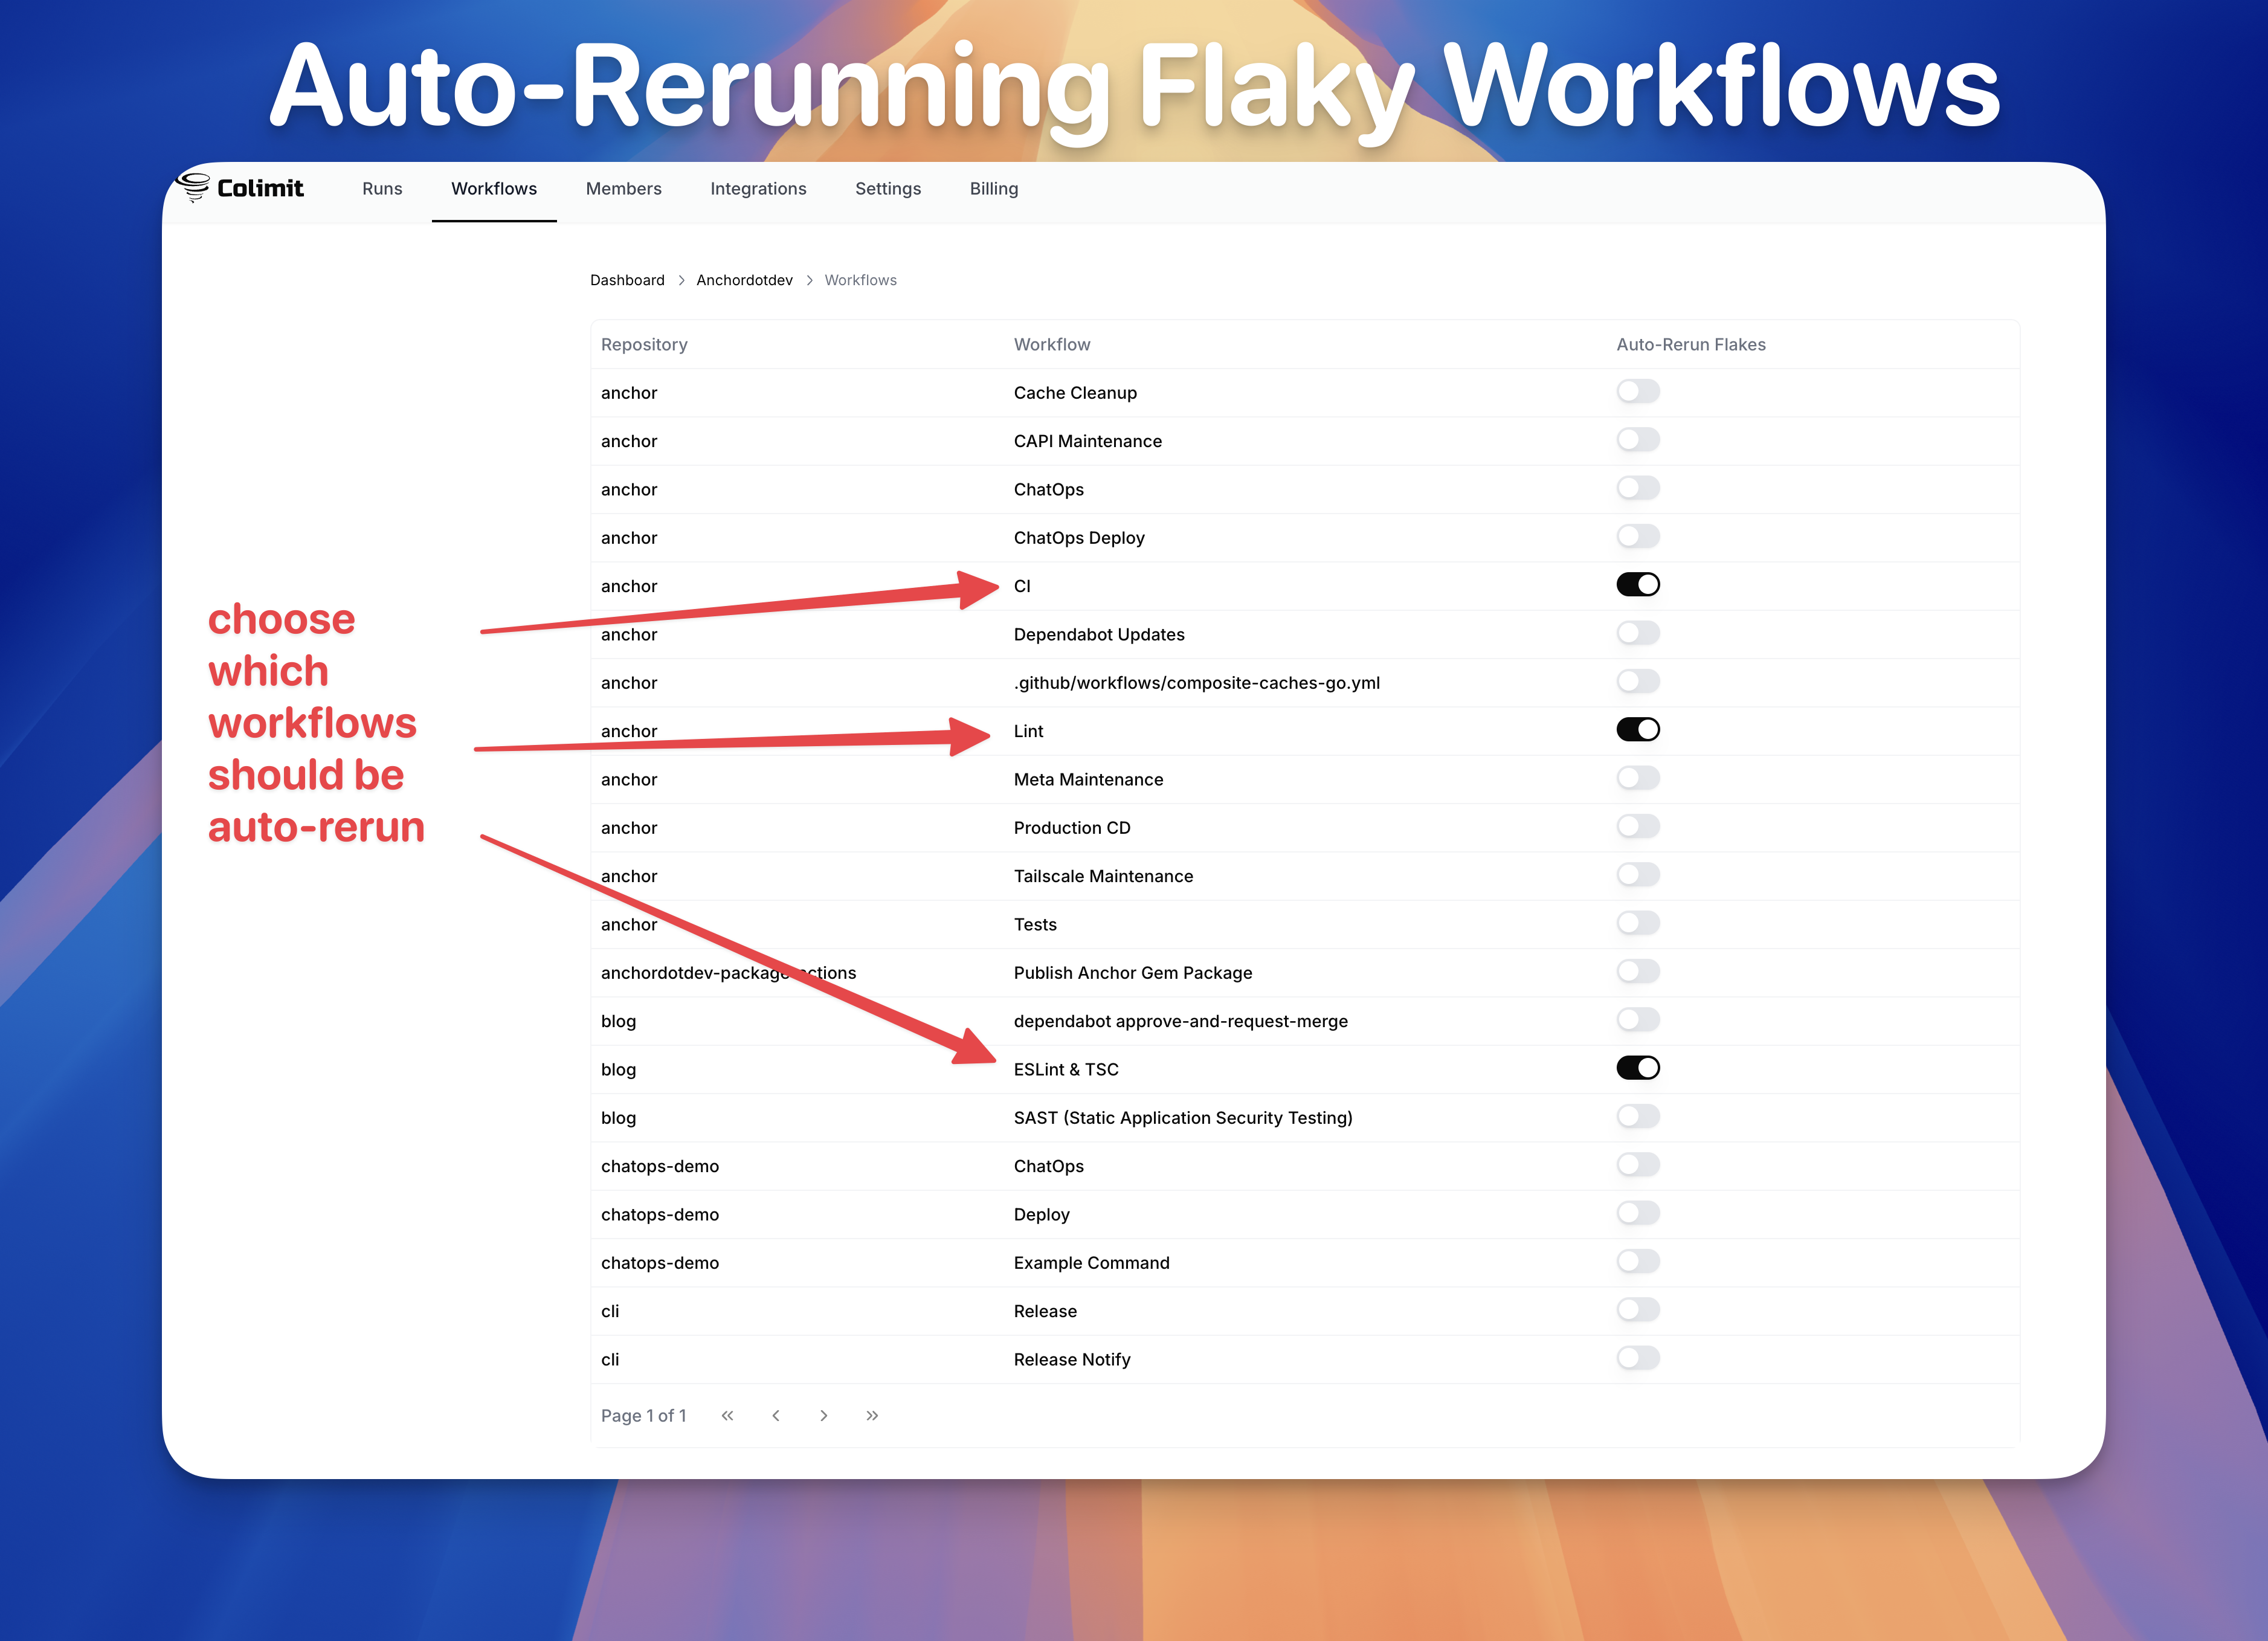Enable auto-rerun for Release Notify

[1638, 1358]
